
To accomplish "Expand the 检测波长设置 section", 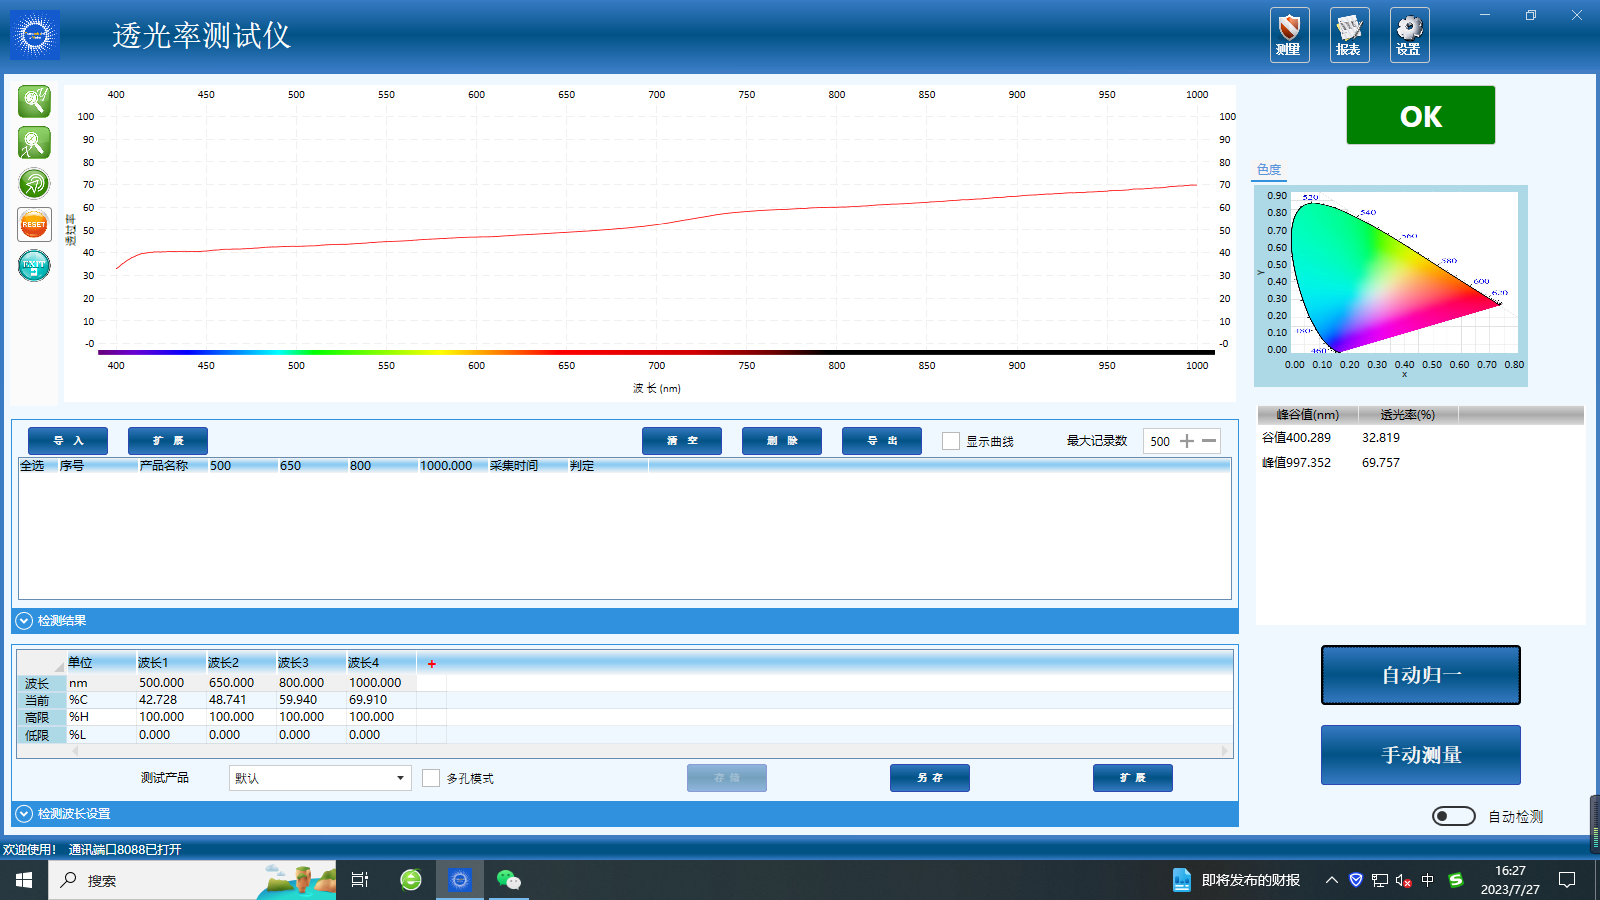I will click(24, 814).
